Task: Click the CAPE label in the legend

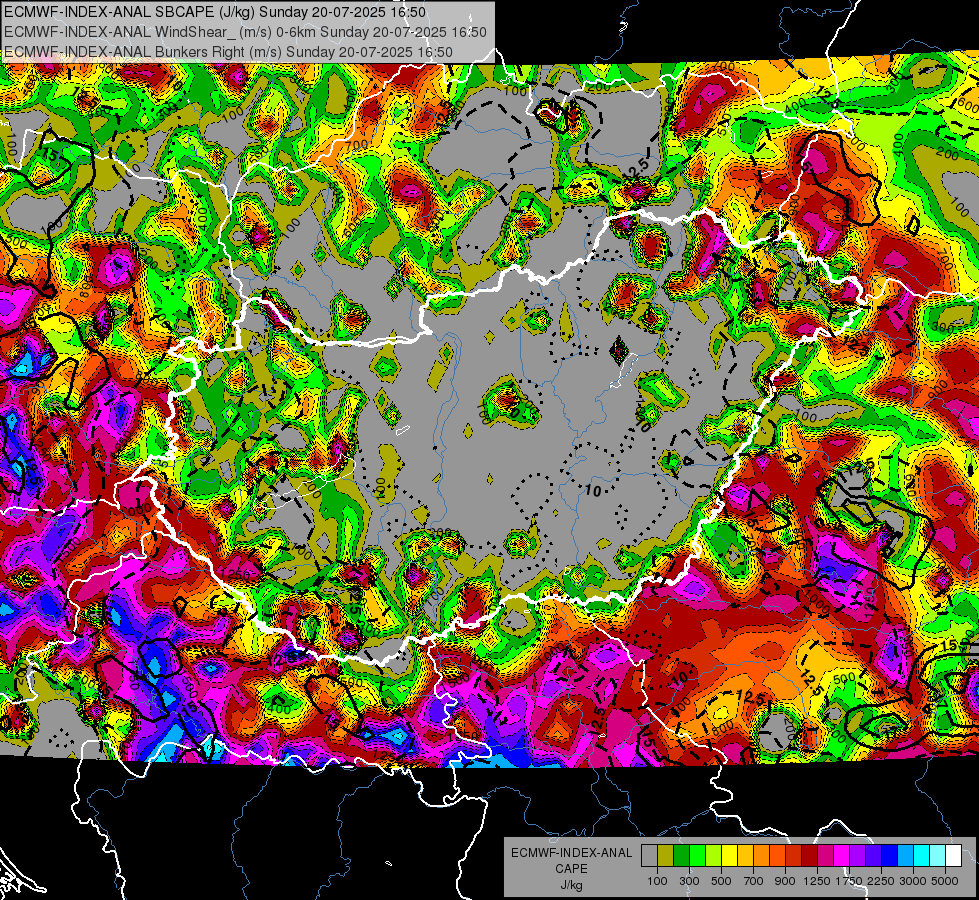Action: click(x=571, y=869)
